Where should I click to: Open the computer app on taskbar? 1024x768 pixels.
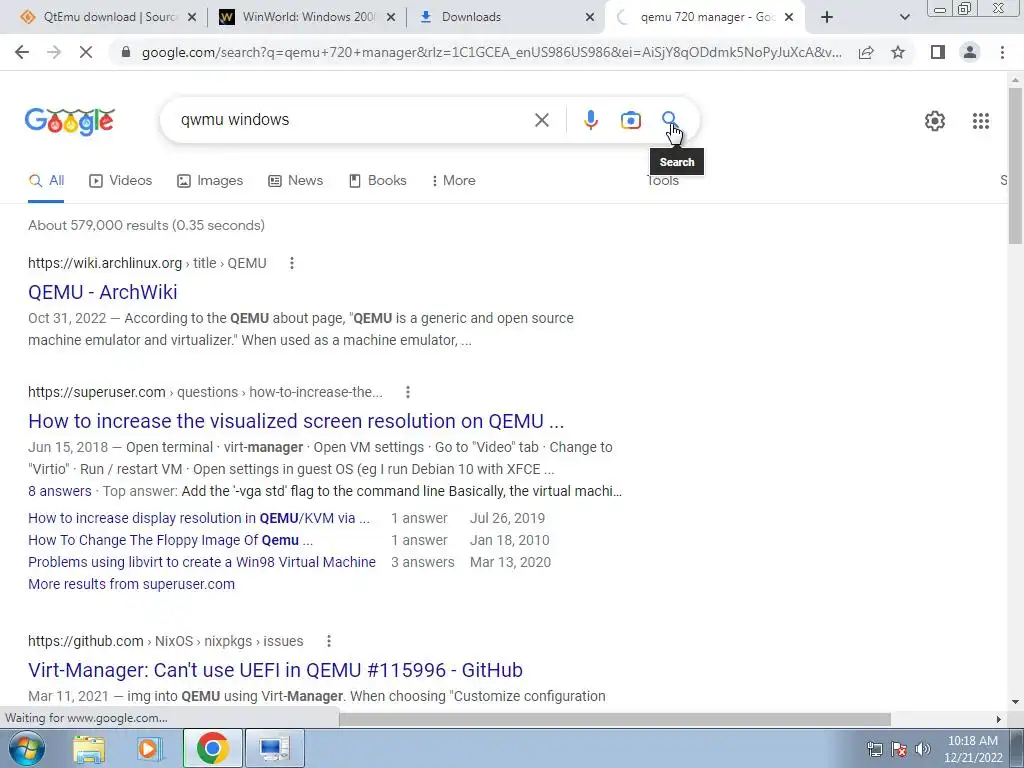coord(274,748)
